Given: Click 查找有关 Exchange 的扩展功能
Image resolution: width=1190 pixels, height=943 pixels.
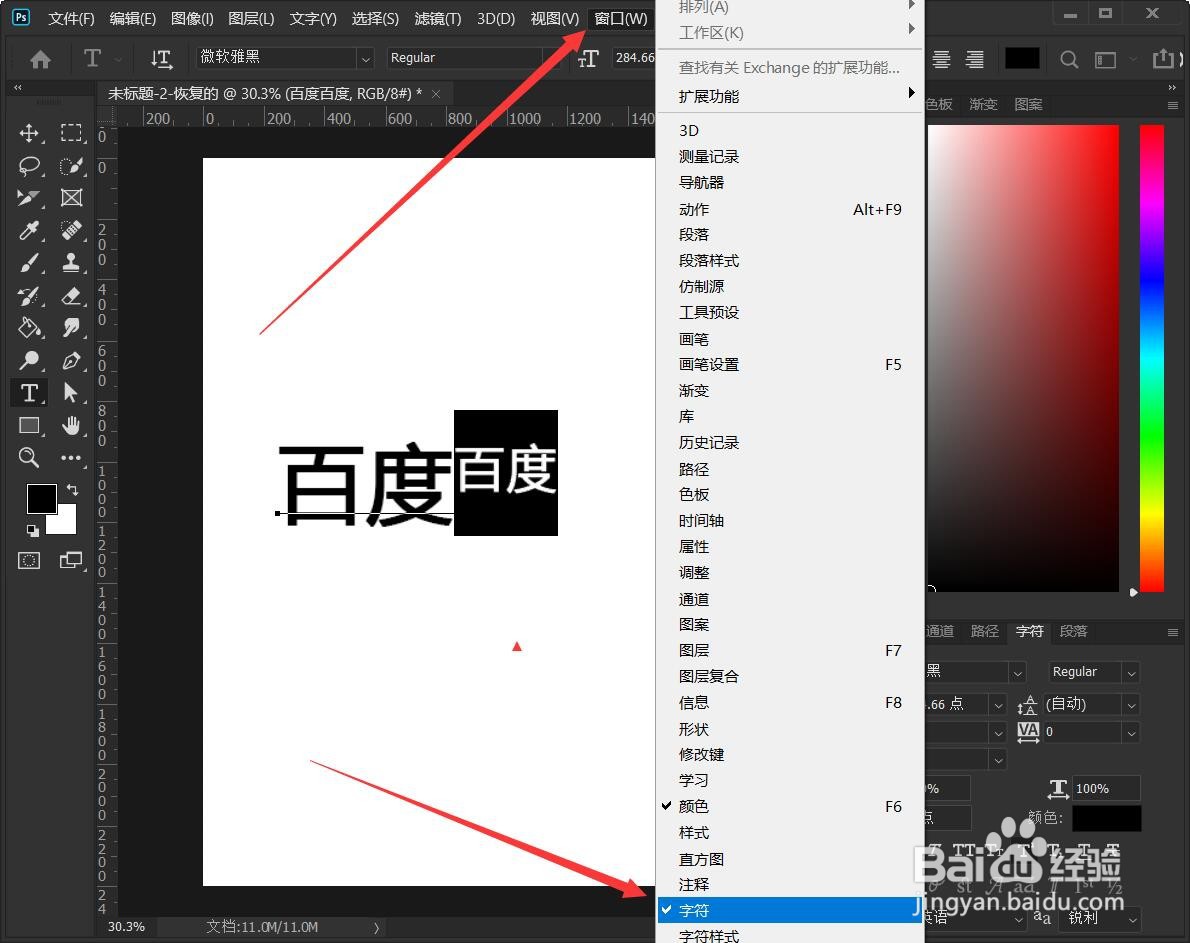Looking at the screenshot, I should coord(790,68).
